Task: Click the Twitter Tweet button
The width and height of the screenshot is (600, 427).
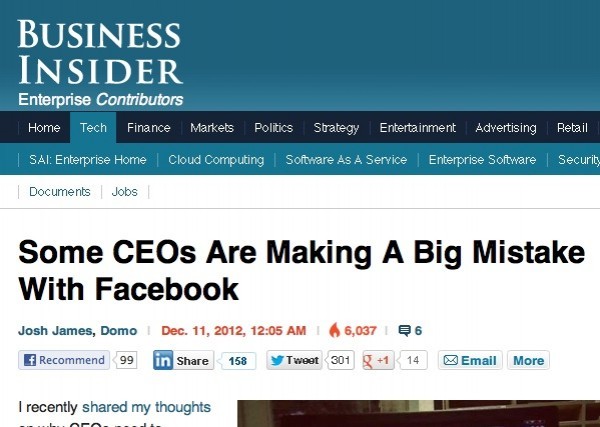Action: [x=293, y=361]
